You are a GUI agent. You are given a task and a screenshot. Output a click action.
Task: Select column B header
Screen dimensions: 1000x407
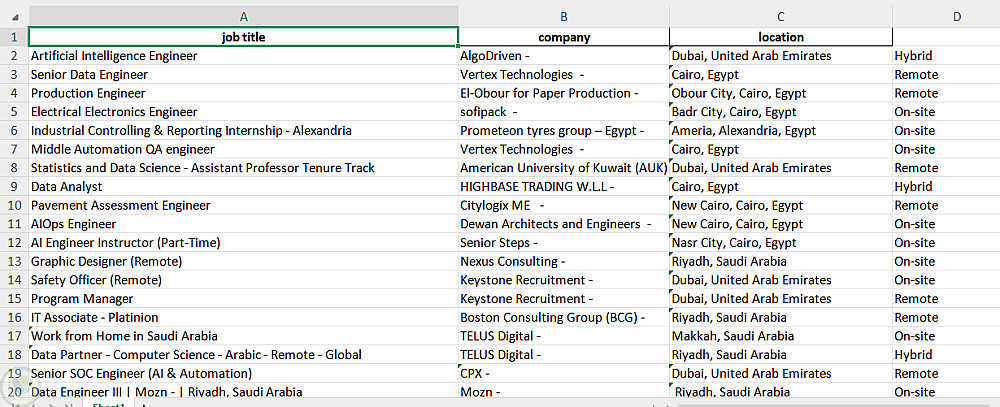pos(564,17)
